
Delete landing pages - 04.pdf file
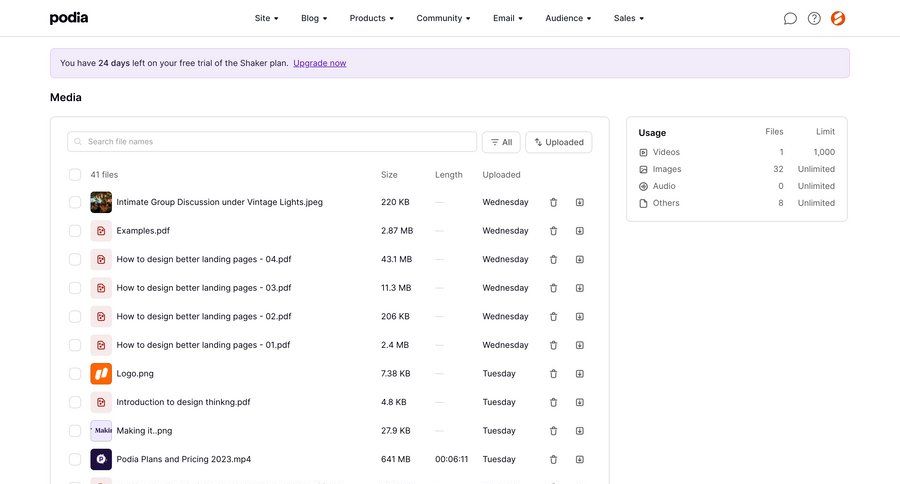click(x=553, y=260)
